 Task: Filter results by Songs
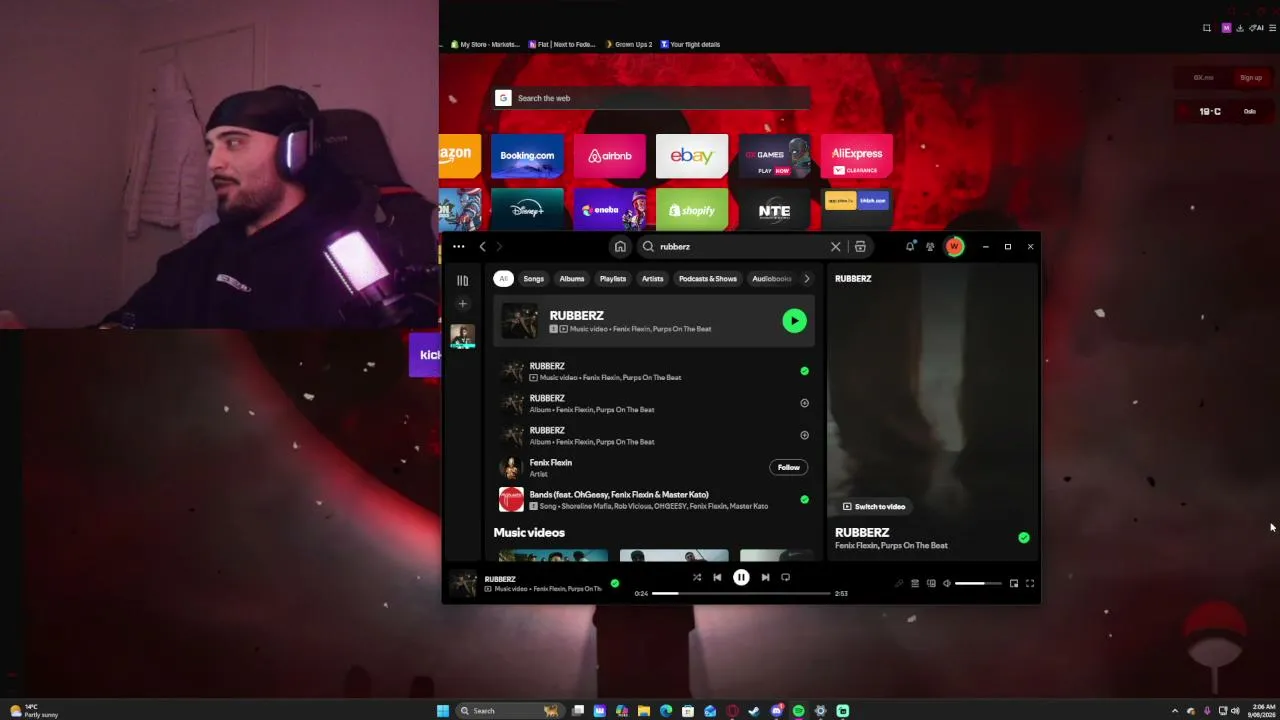pyautogui.click(x=534, y=279)
